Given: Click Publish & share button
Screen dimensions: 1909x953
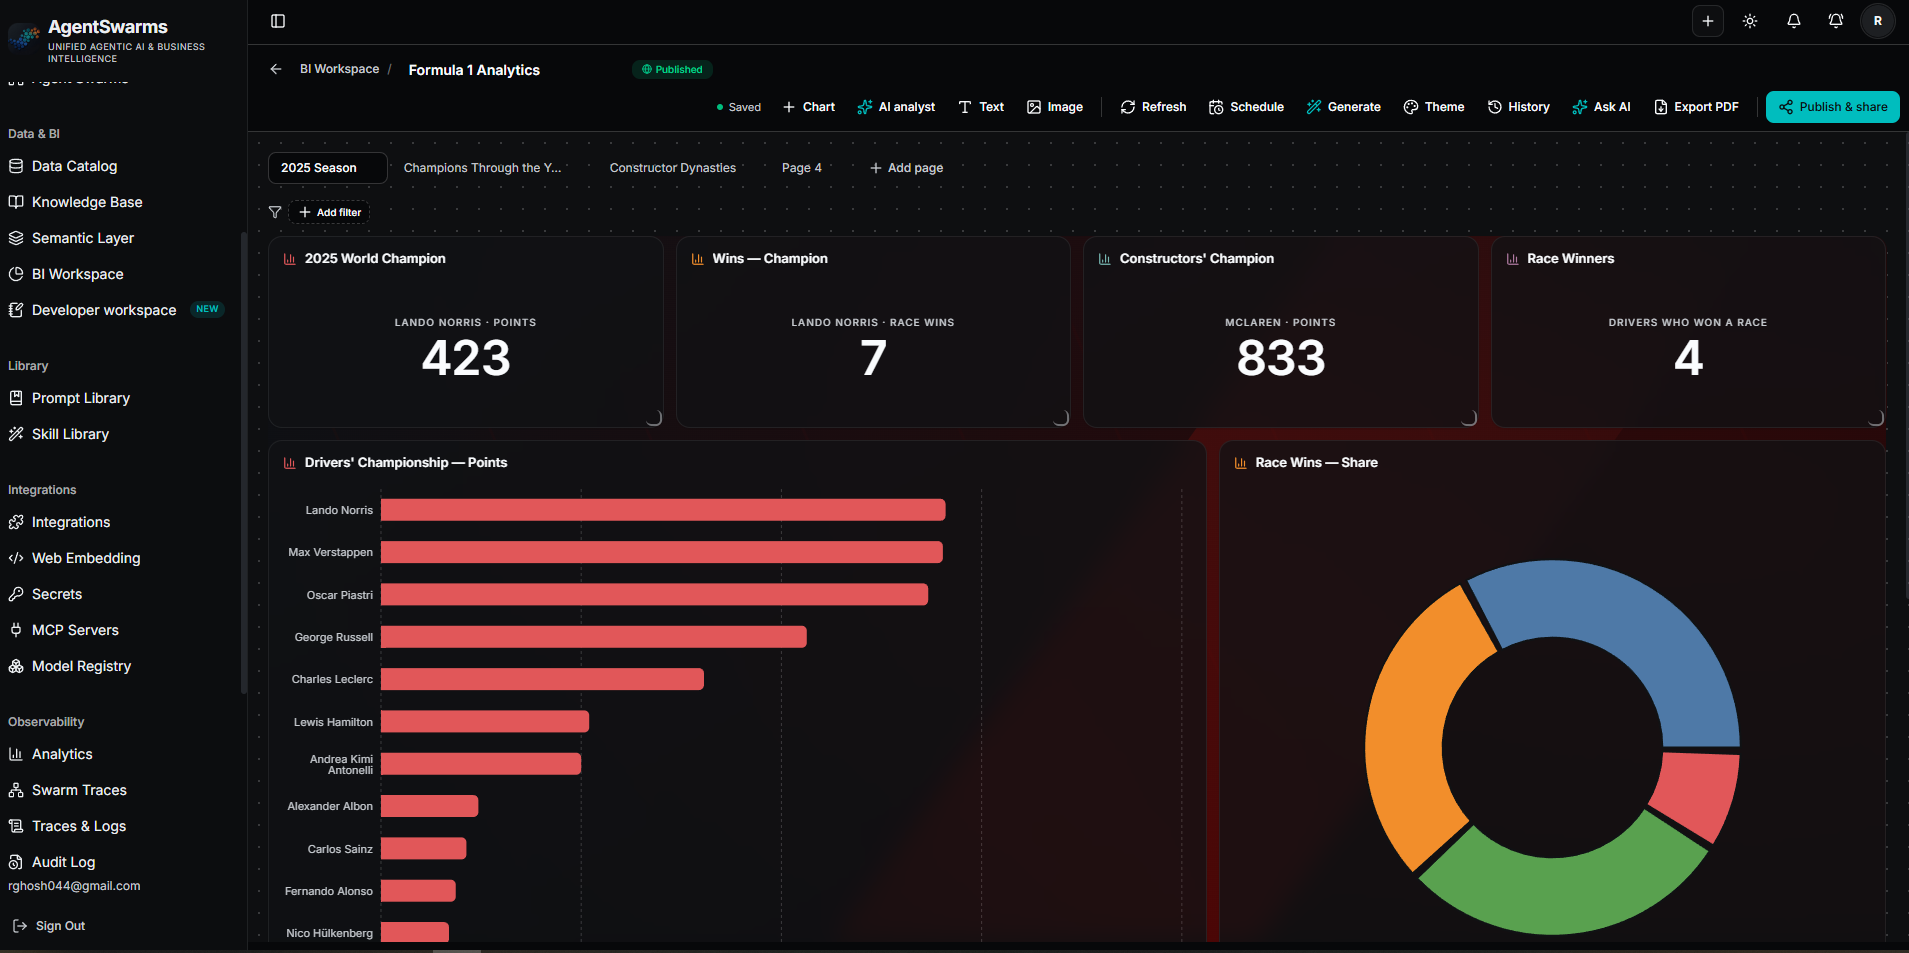Looking at the screenshot, I should (1832, 107).
